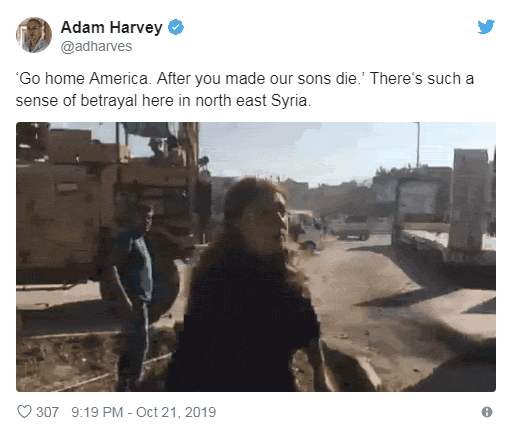The height and width of the screenshot is (426, 507).
Task: Open the tweet info icon
Action: (487, 412)
